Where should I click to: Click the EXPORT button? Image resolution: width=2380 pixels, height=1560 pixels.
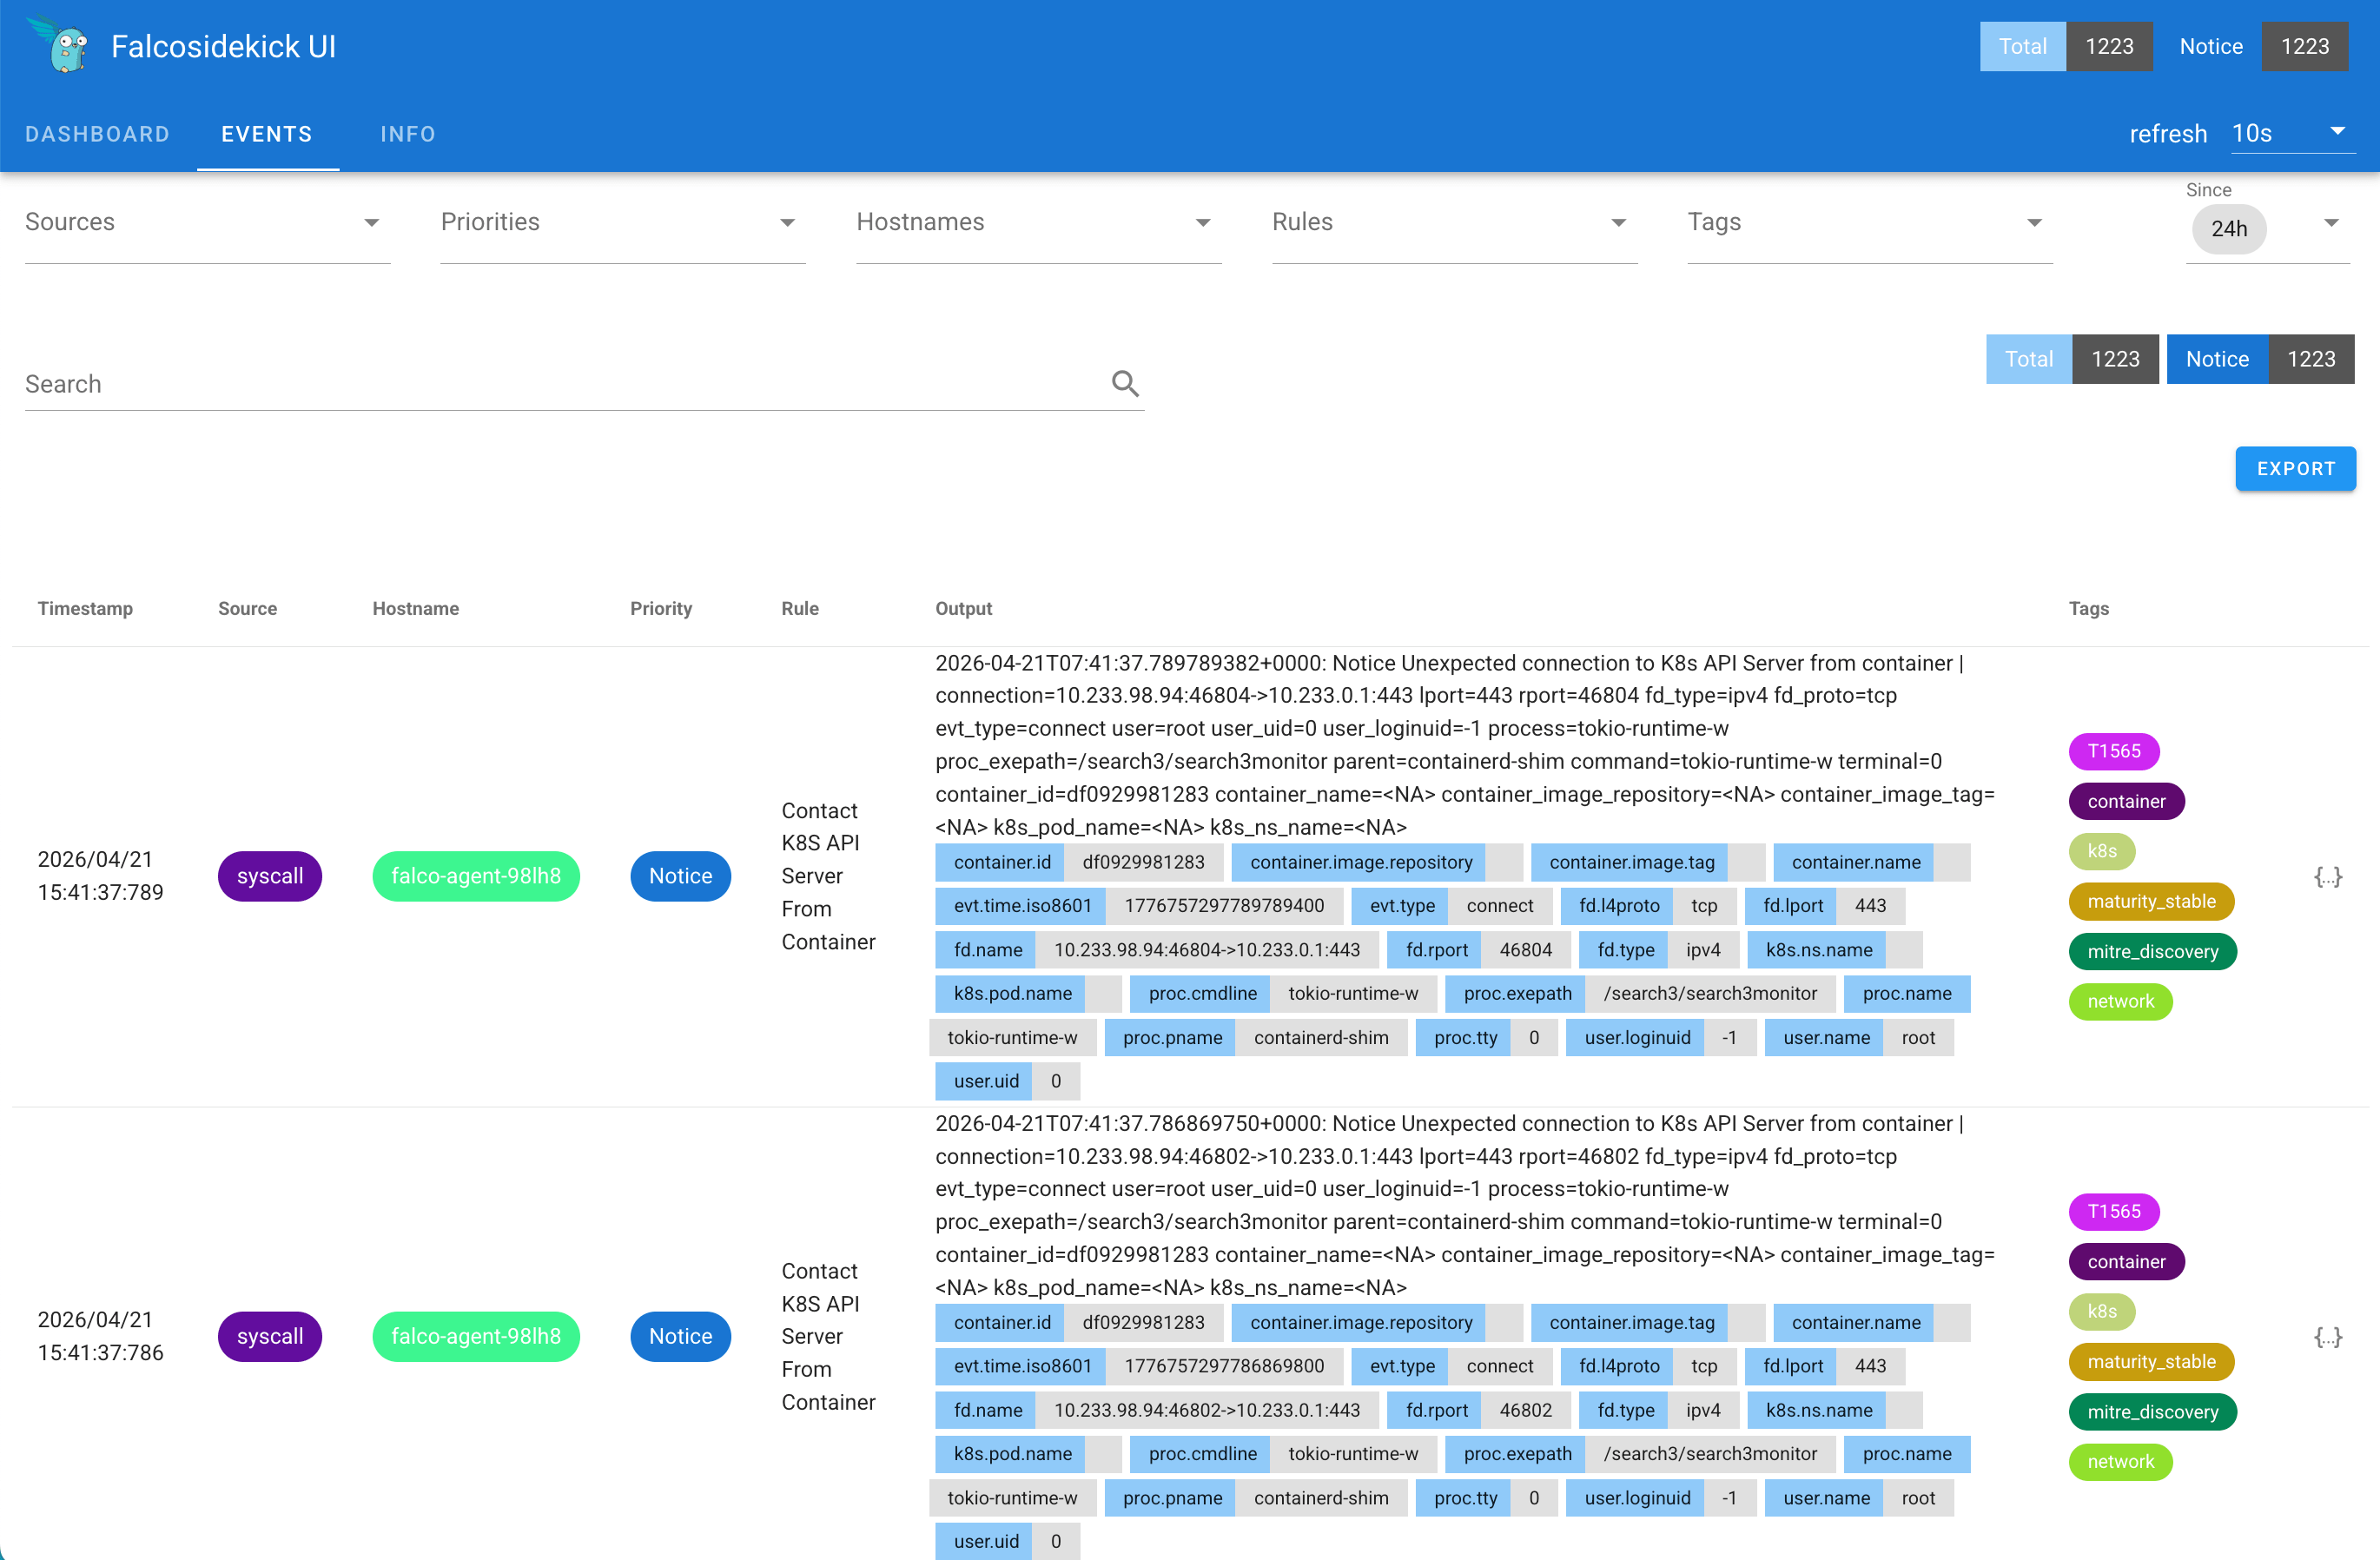[x=2295, y=469]
